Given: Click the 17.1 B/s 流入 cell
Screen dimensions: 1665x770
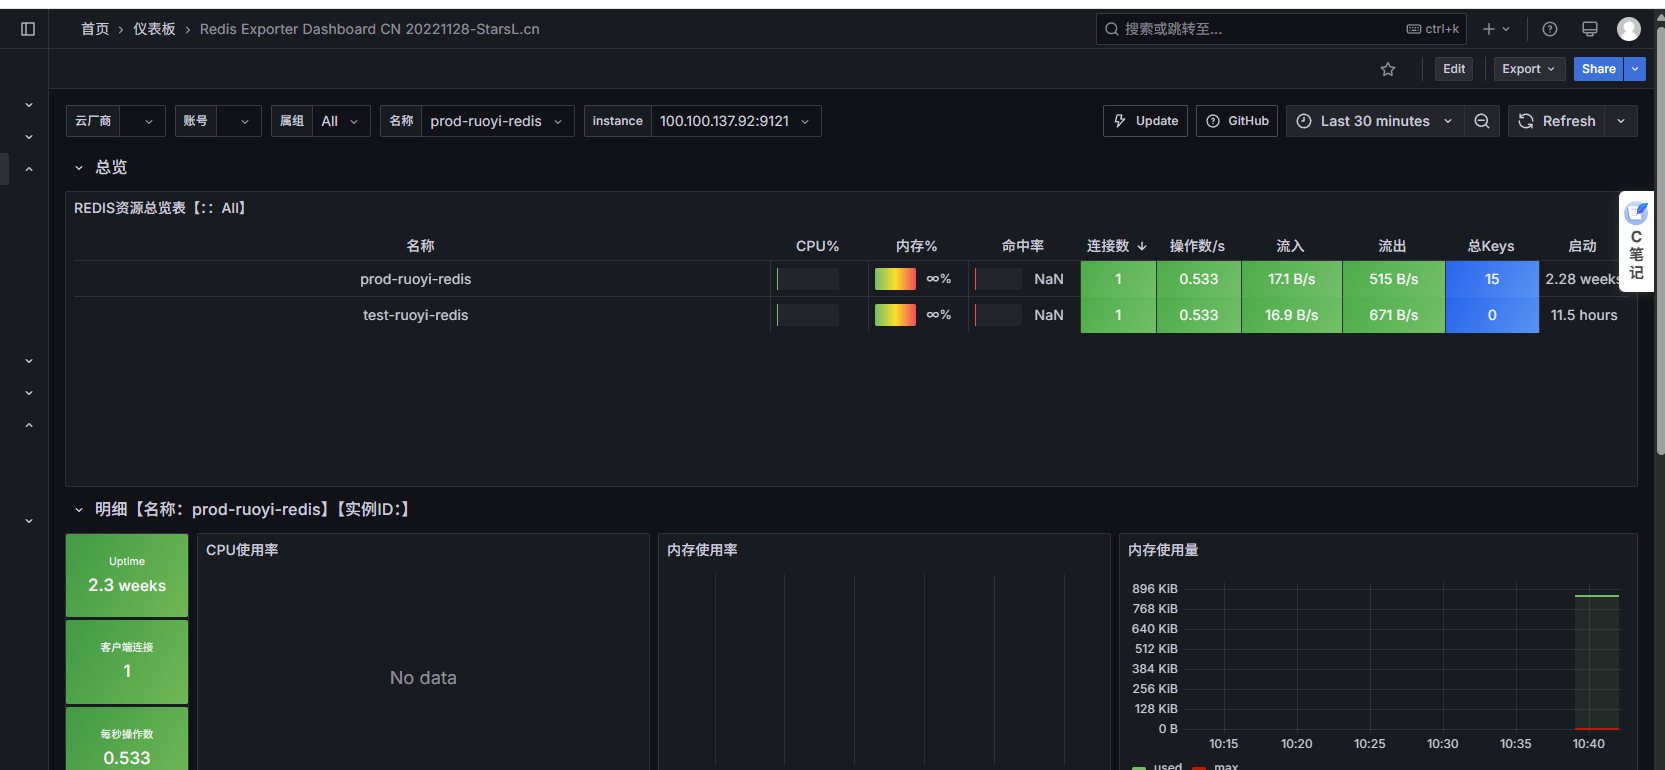Looking at the screenshot, I should [x=1291, y=279].
